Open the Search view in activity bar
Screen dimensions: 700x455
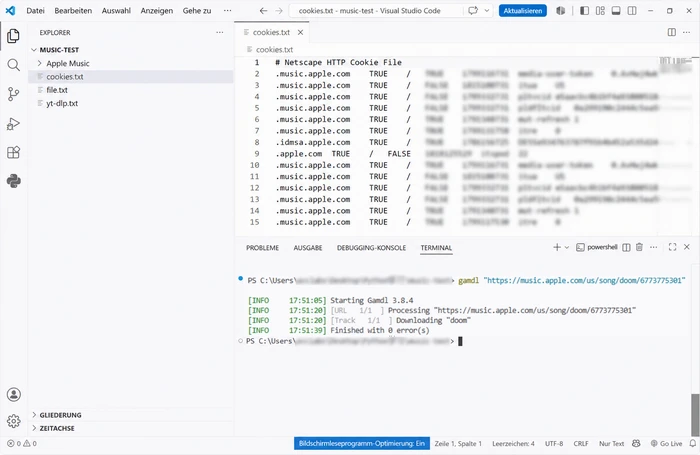pyautogui.click(x=13, y=65)
